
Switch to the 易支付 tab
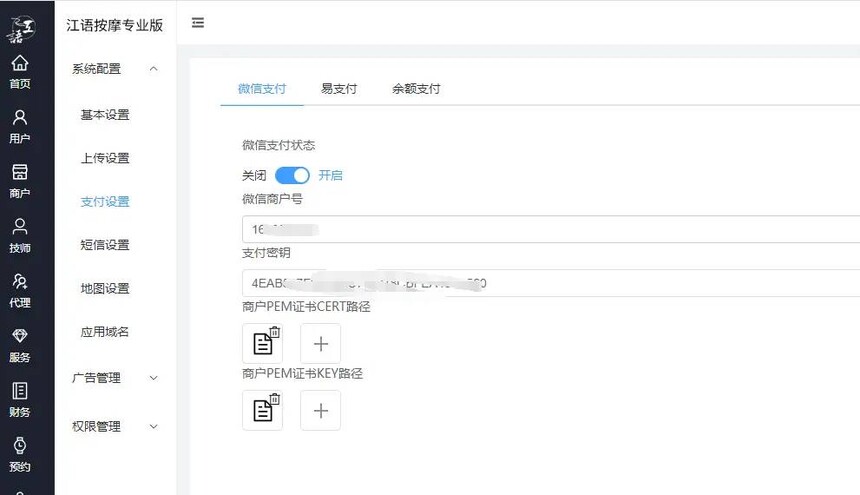[339, 89]
